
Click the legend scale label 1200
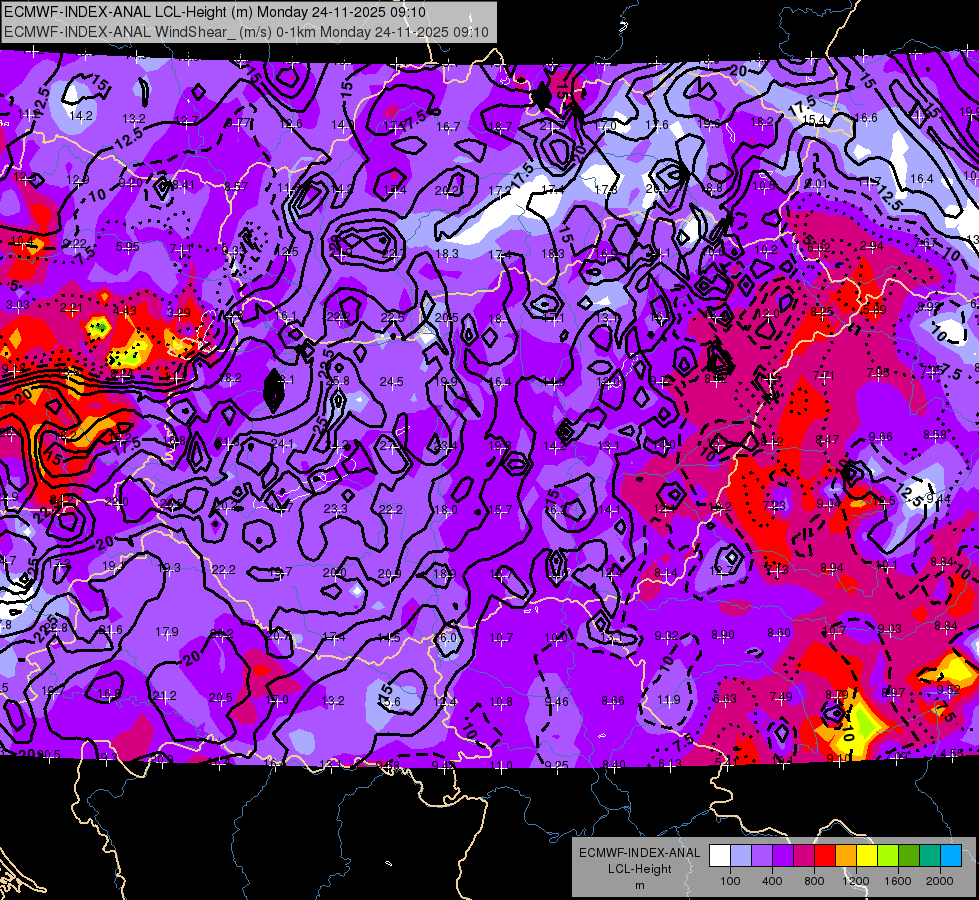[x=856, y=881]
